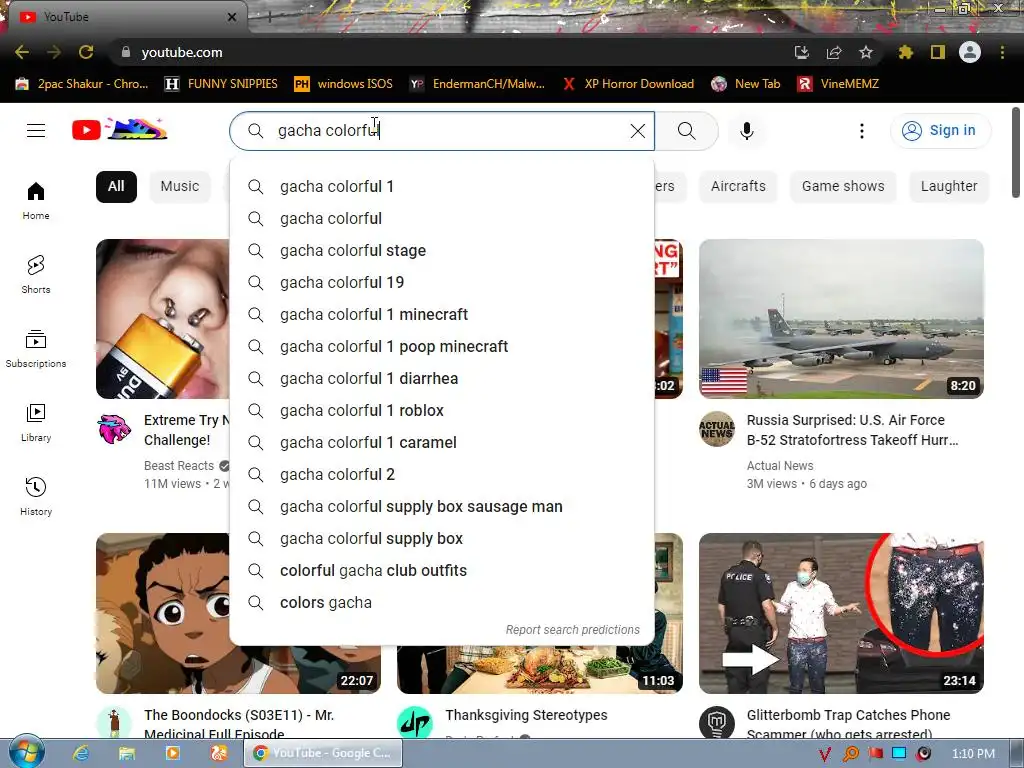Open Chrome three-dot menu
The image size is (1024, 768).
[1002, 52]
